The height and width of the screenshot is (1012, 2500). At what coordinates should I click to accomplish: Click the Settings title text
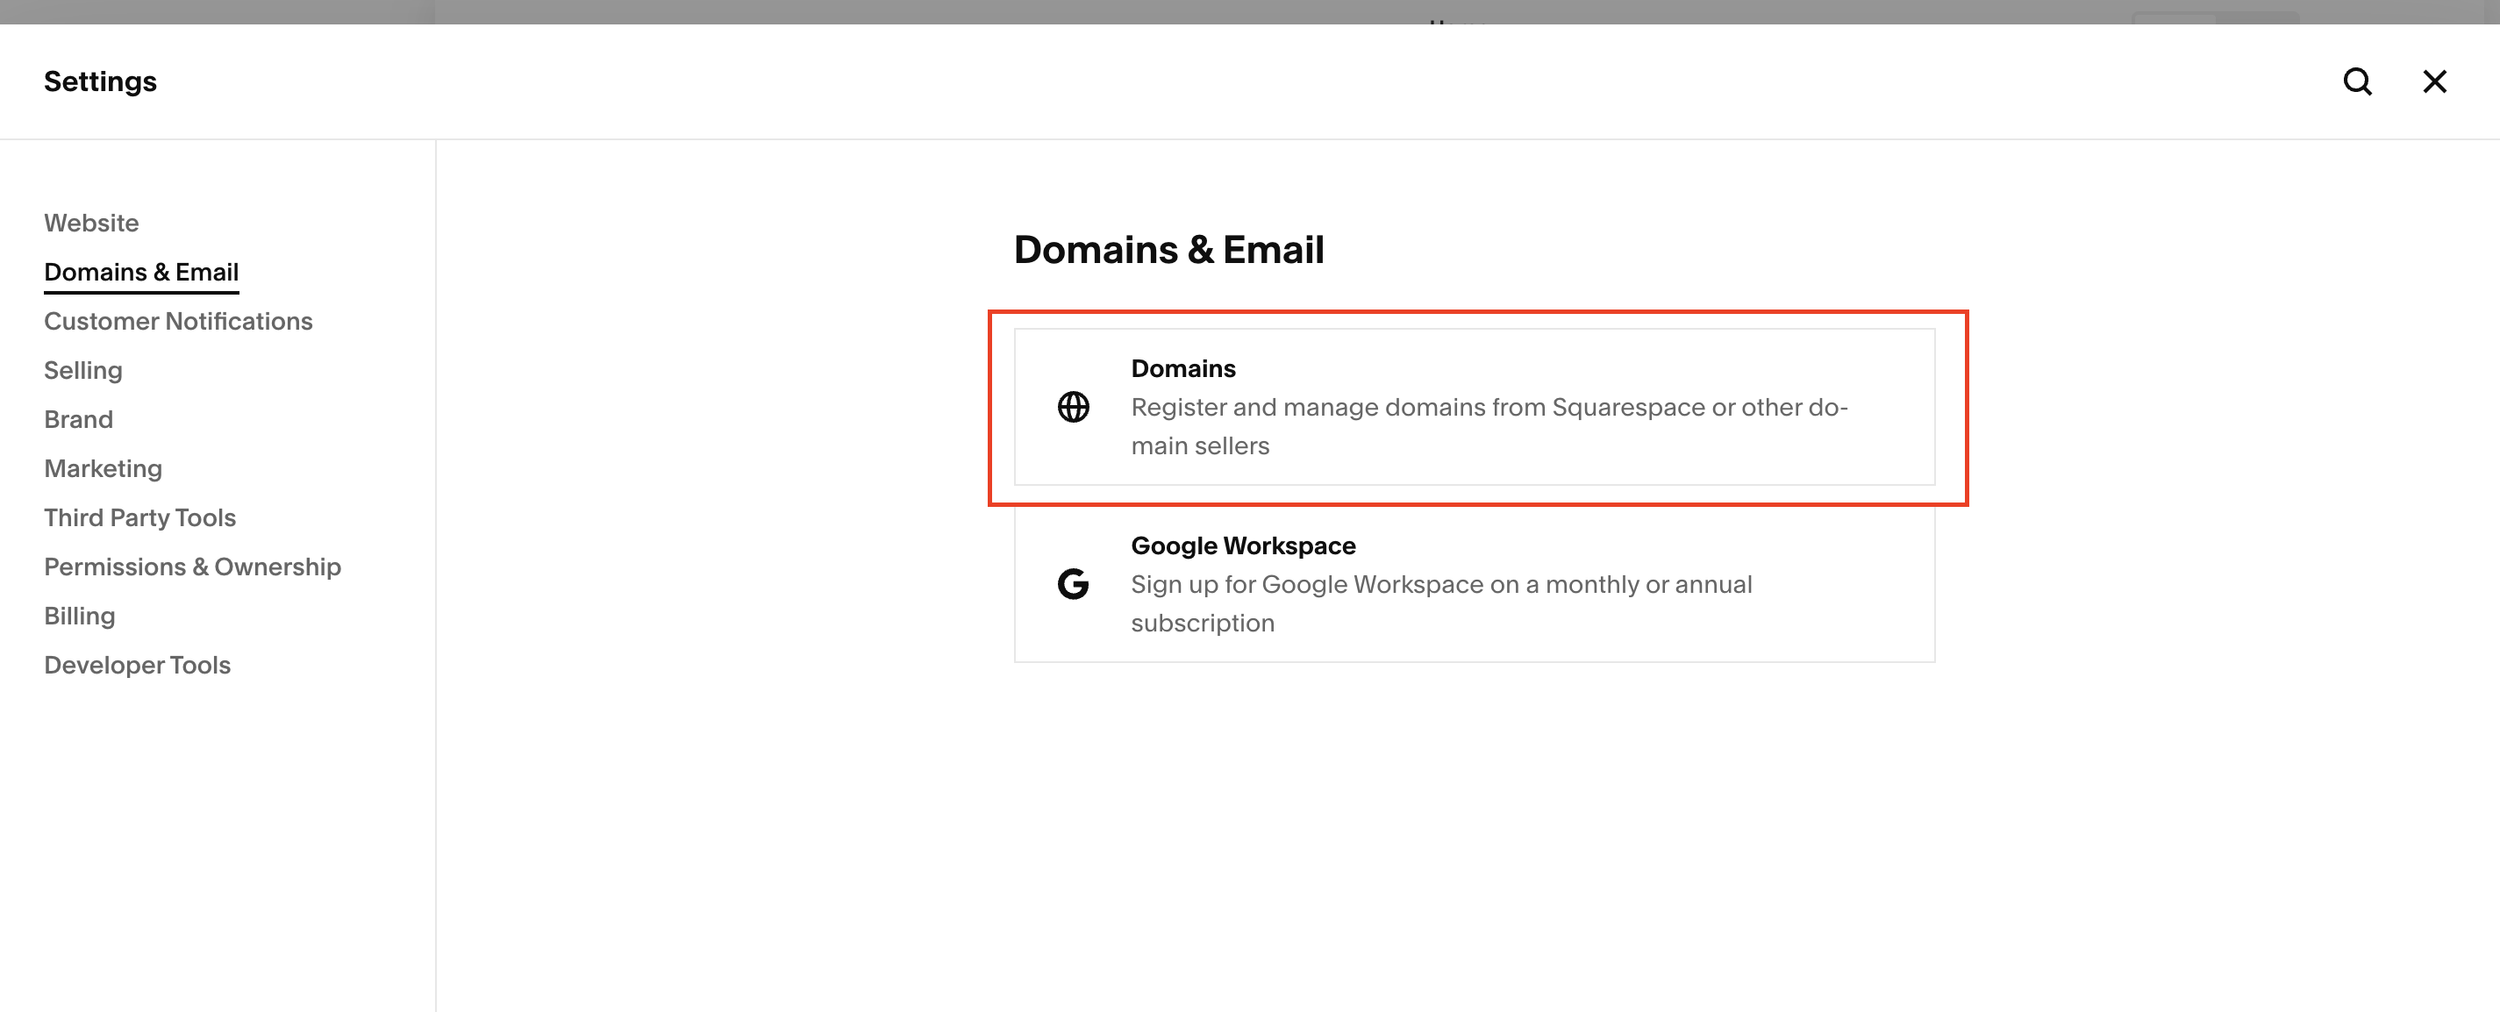coord(100,82)
